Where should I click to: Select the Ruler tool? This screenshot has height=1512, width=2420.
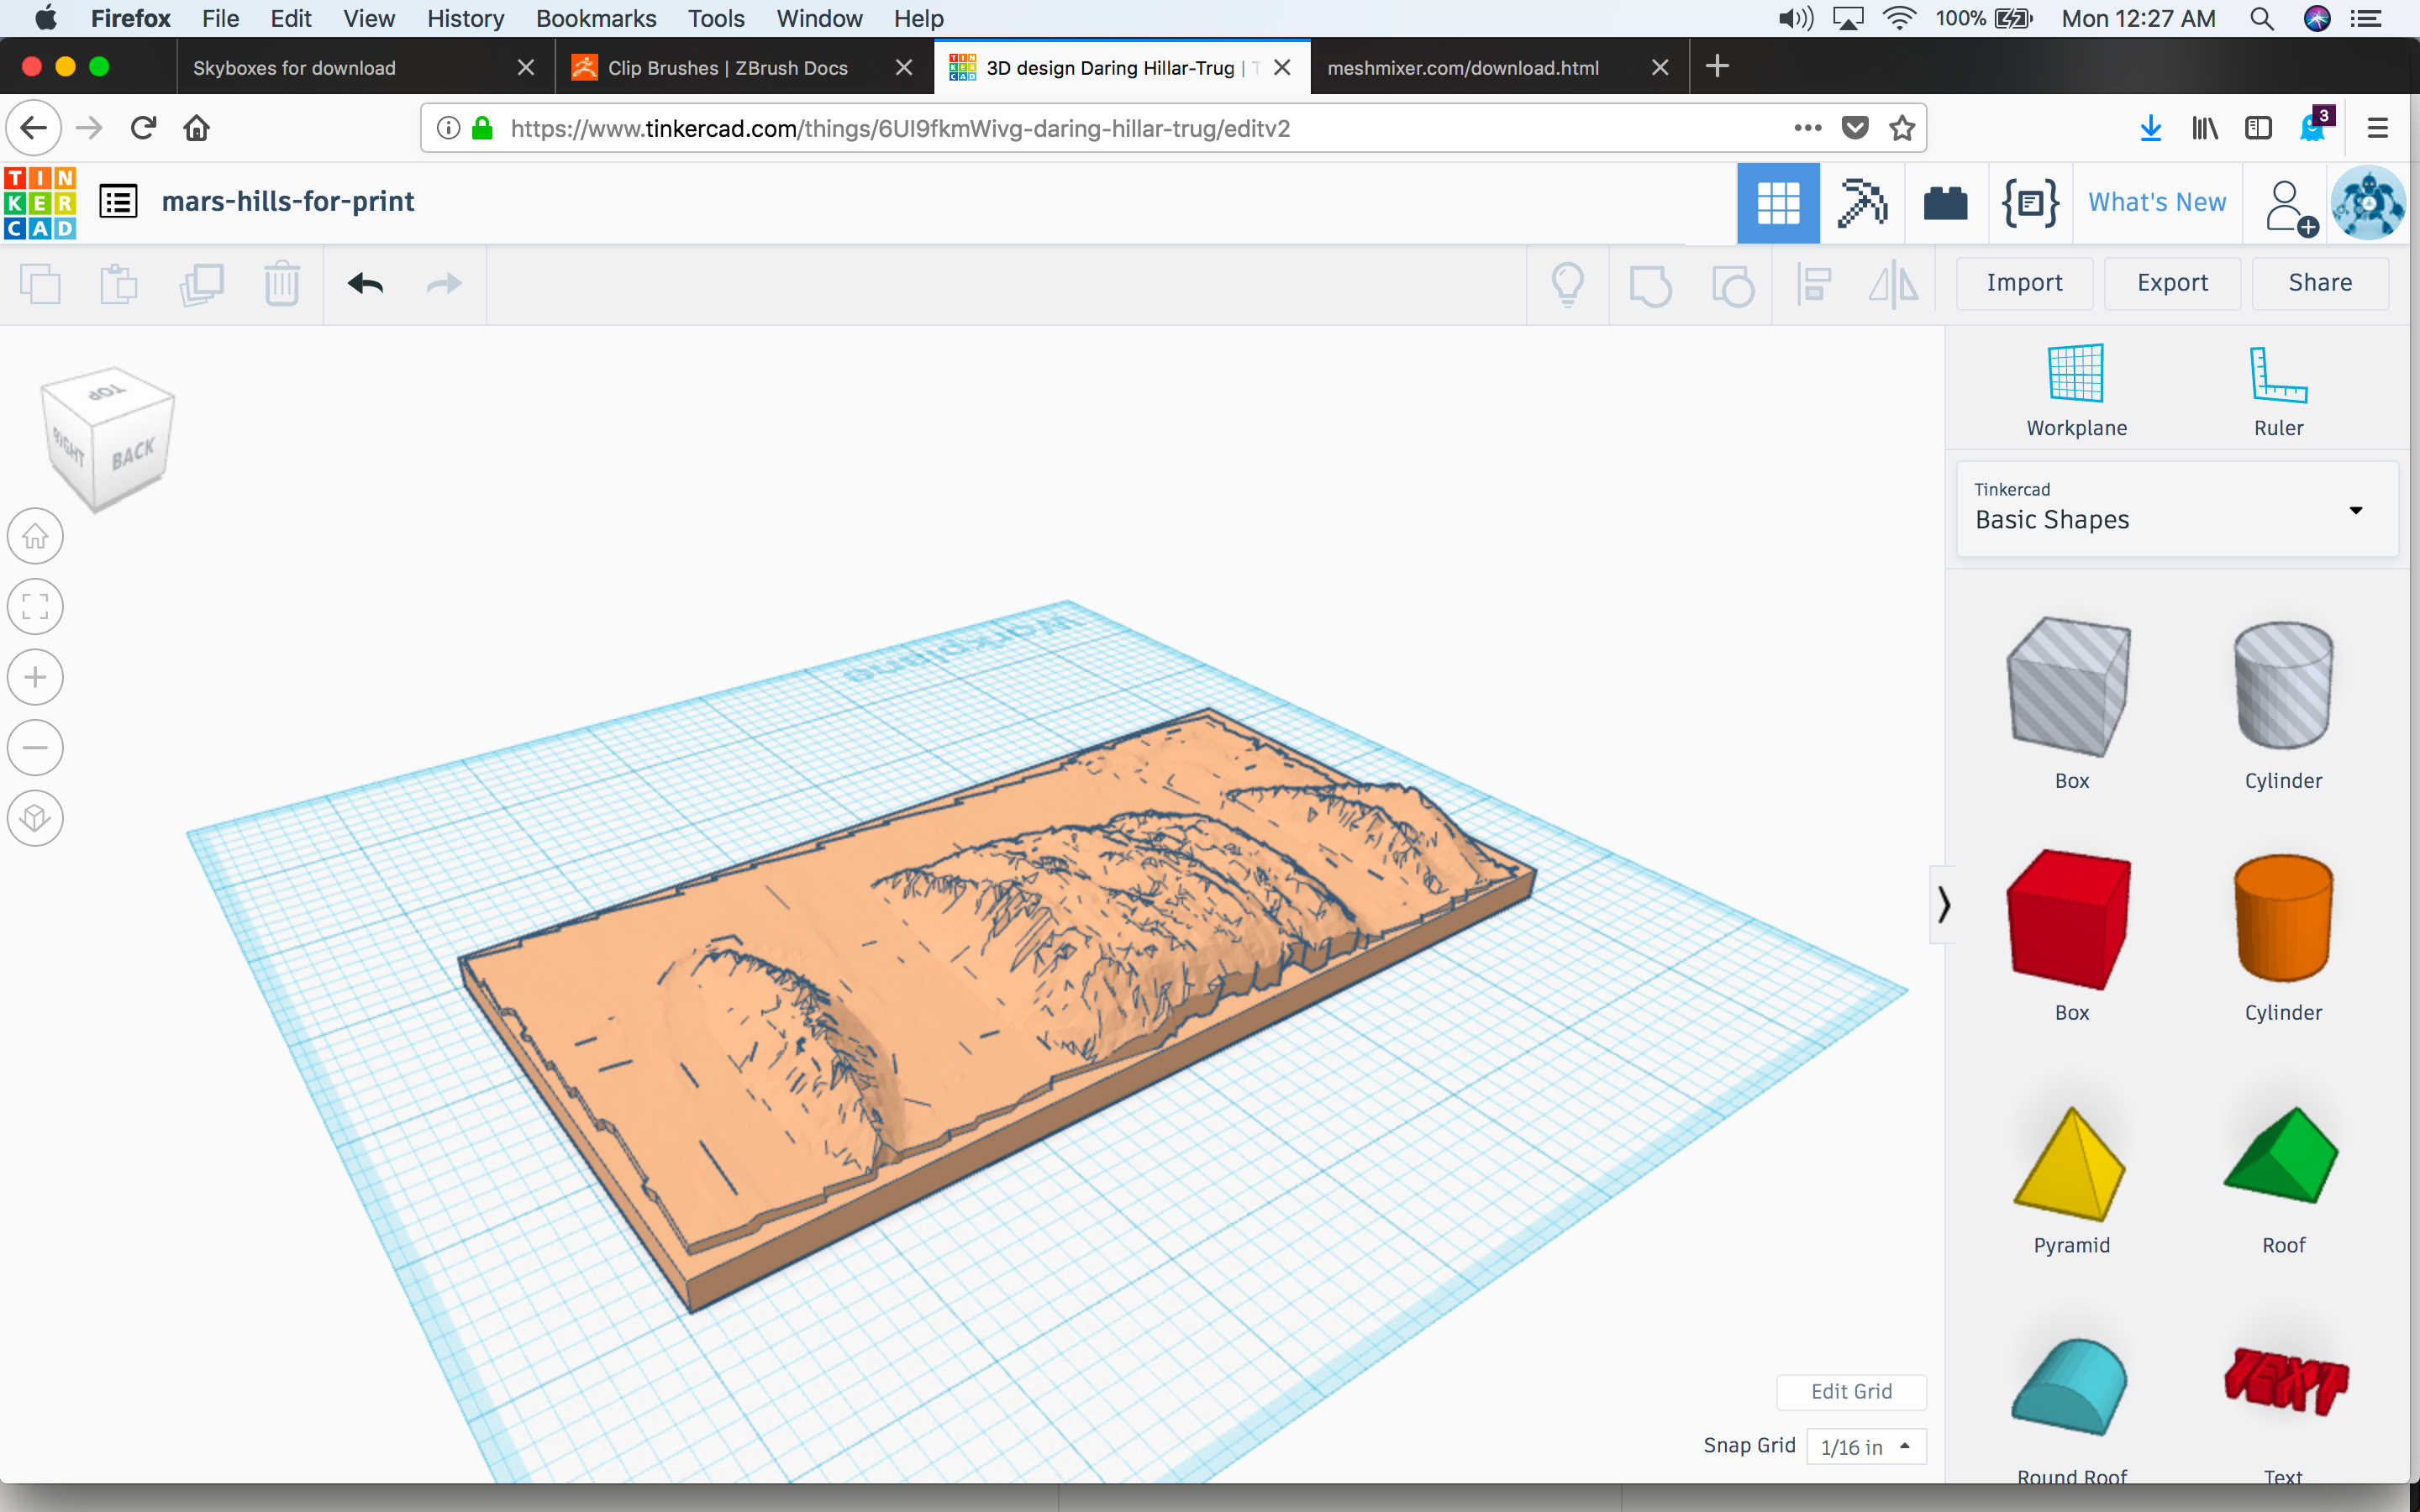[2278, 391]
